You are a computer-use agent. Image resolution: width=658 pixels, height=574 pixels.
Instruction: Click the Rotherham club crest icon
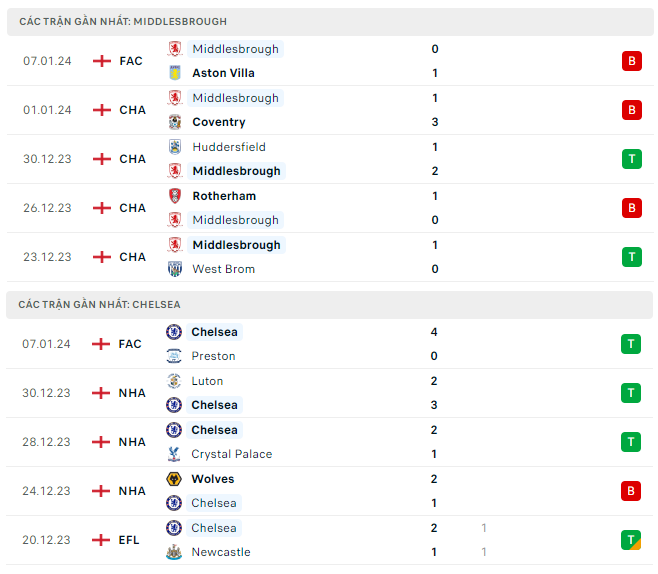point(175,196)
